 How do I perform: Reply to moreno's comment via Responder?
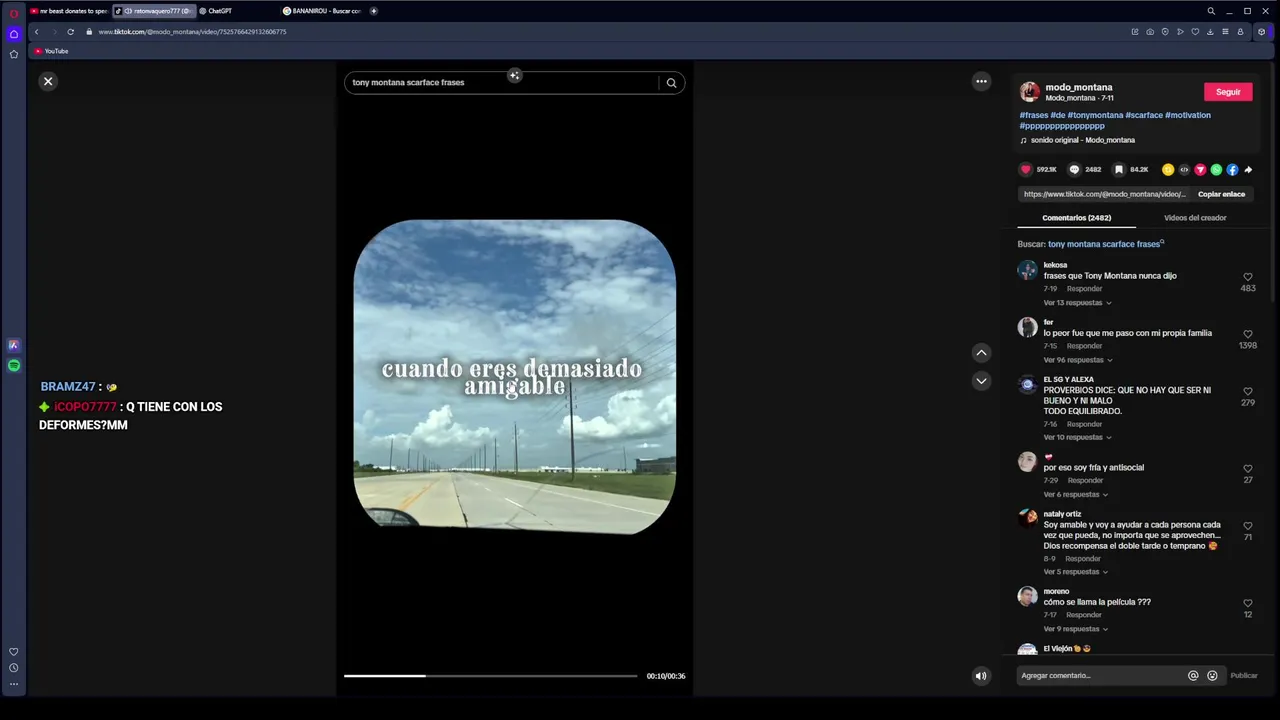pyautogui.click(x=1084, y=615)
